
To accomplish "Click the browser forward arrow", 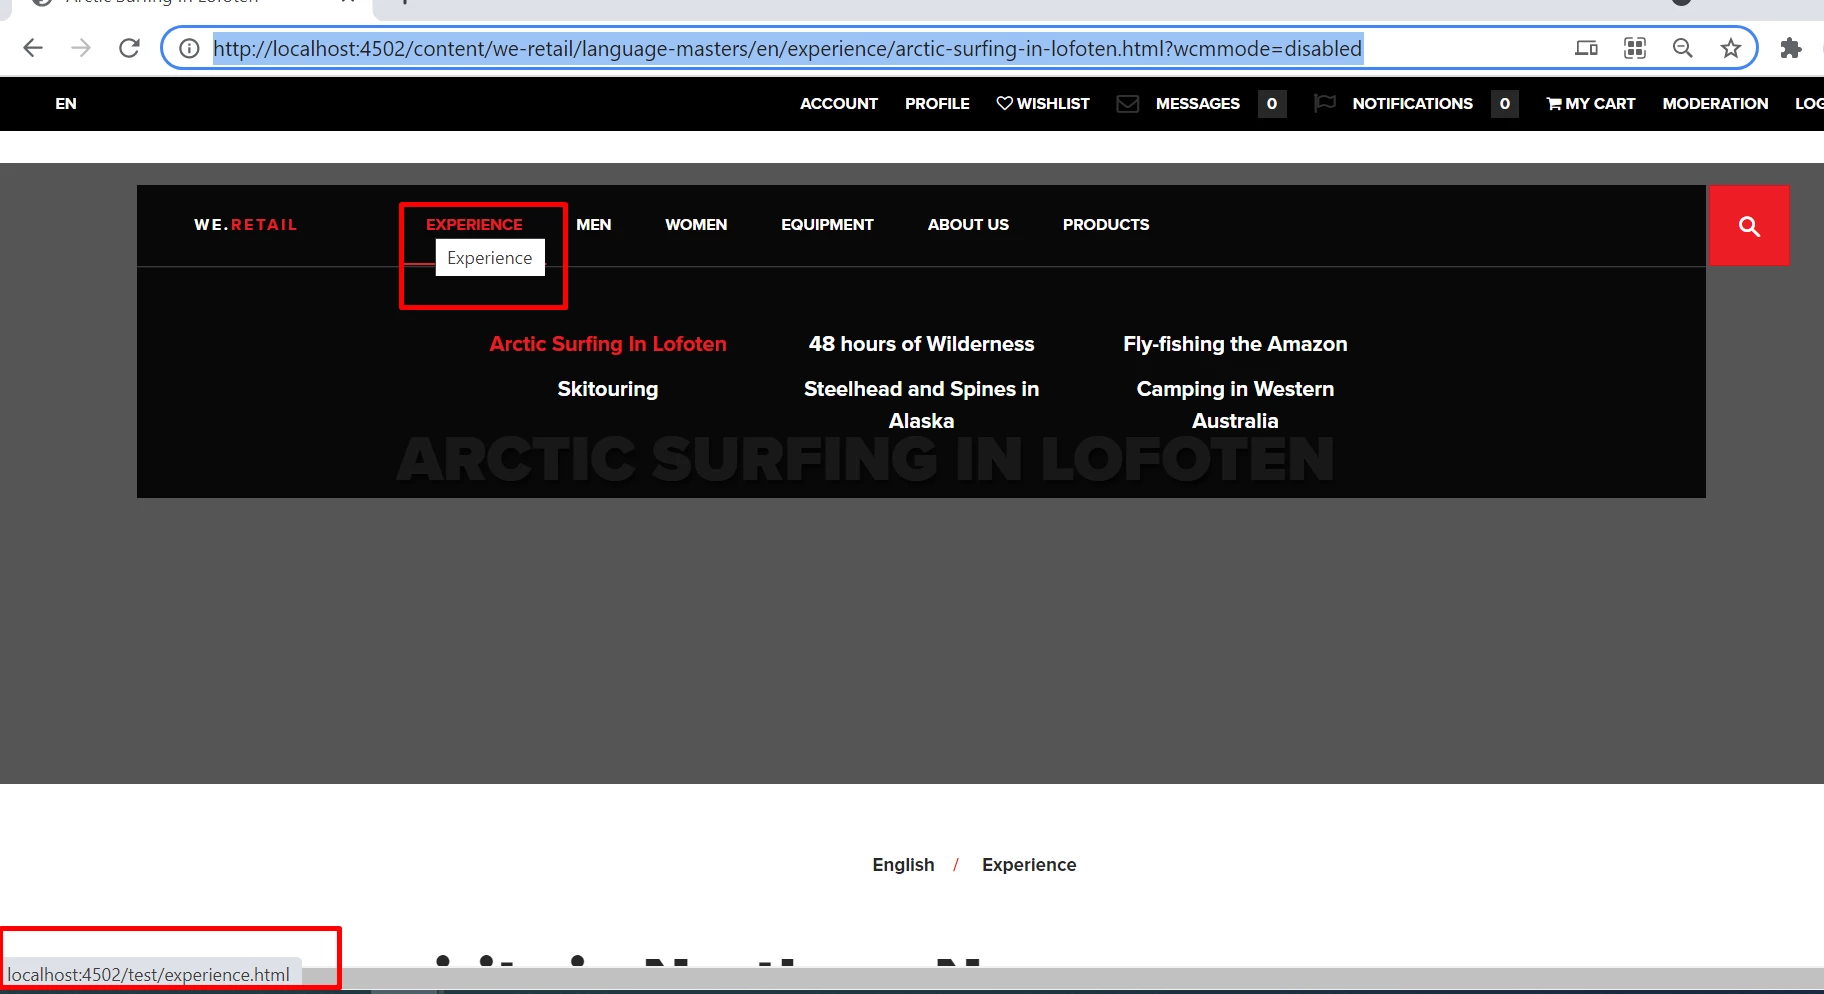I will click(x=81, y=48).
